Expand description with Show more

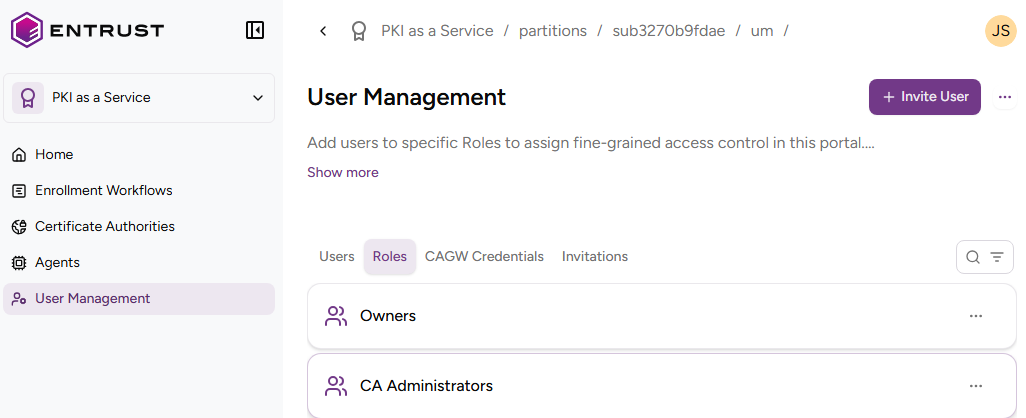(x=343, y=172)
